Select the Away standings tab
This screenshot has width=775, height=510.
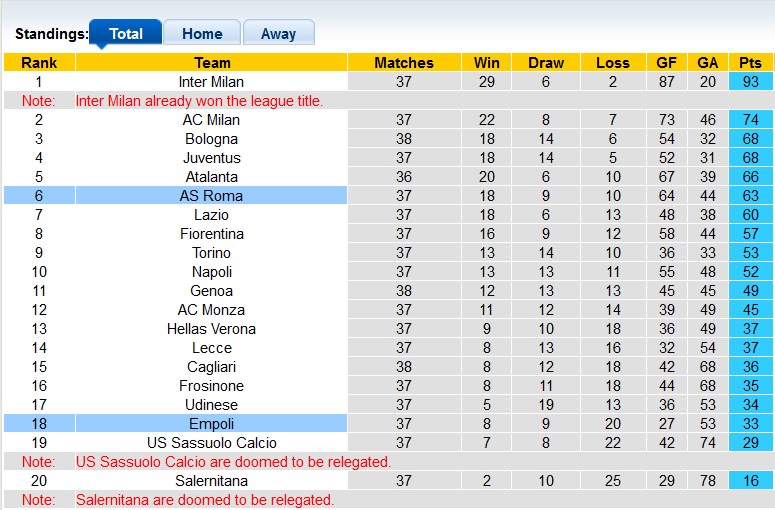point(278,33)
